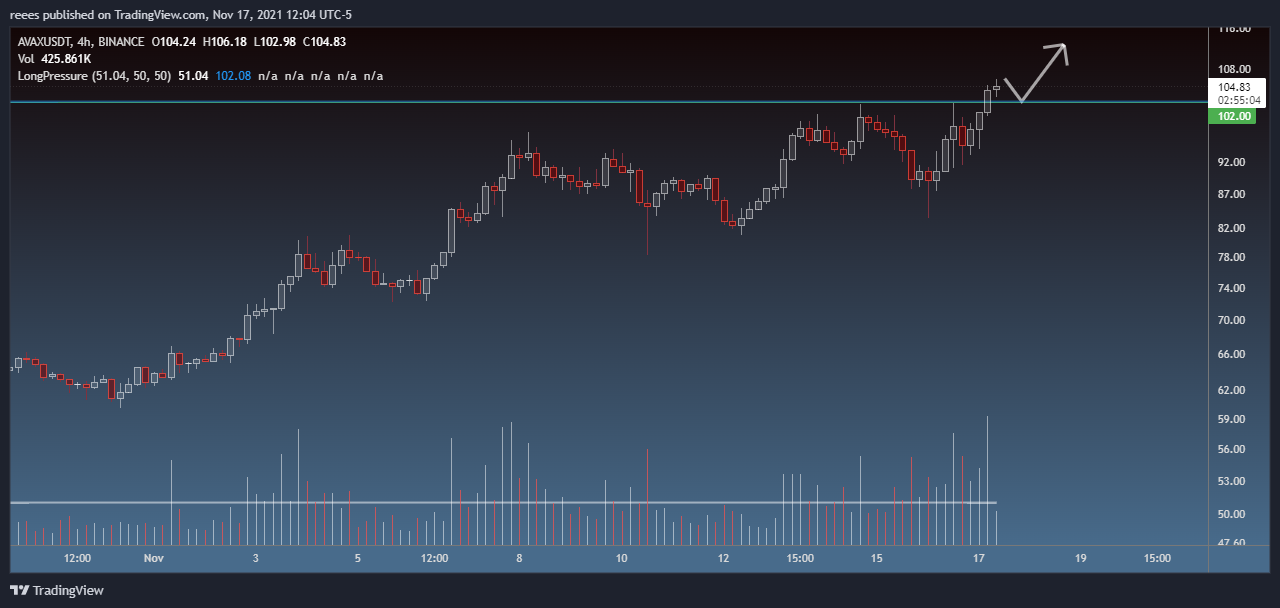Screen dimensions: 1280x608
Task: Click the LongPressure indicator name
Action: coord(52,76)
